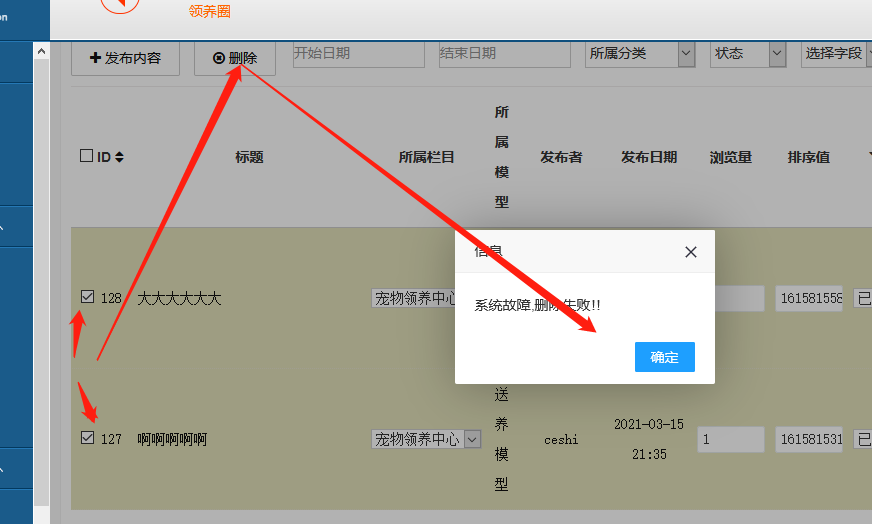Viewport: 872px width, 524px height.
Task: Uncheck the checkbox for row 128
Action: [87, 297]
